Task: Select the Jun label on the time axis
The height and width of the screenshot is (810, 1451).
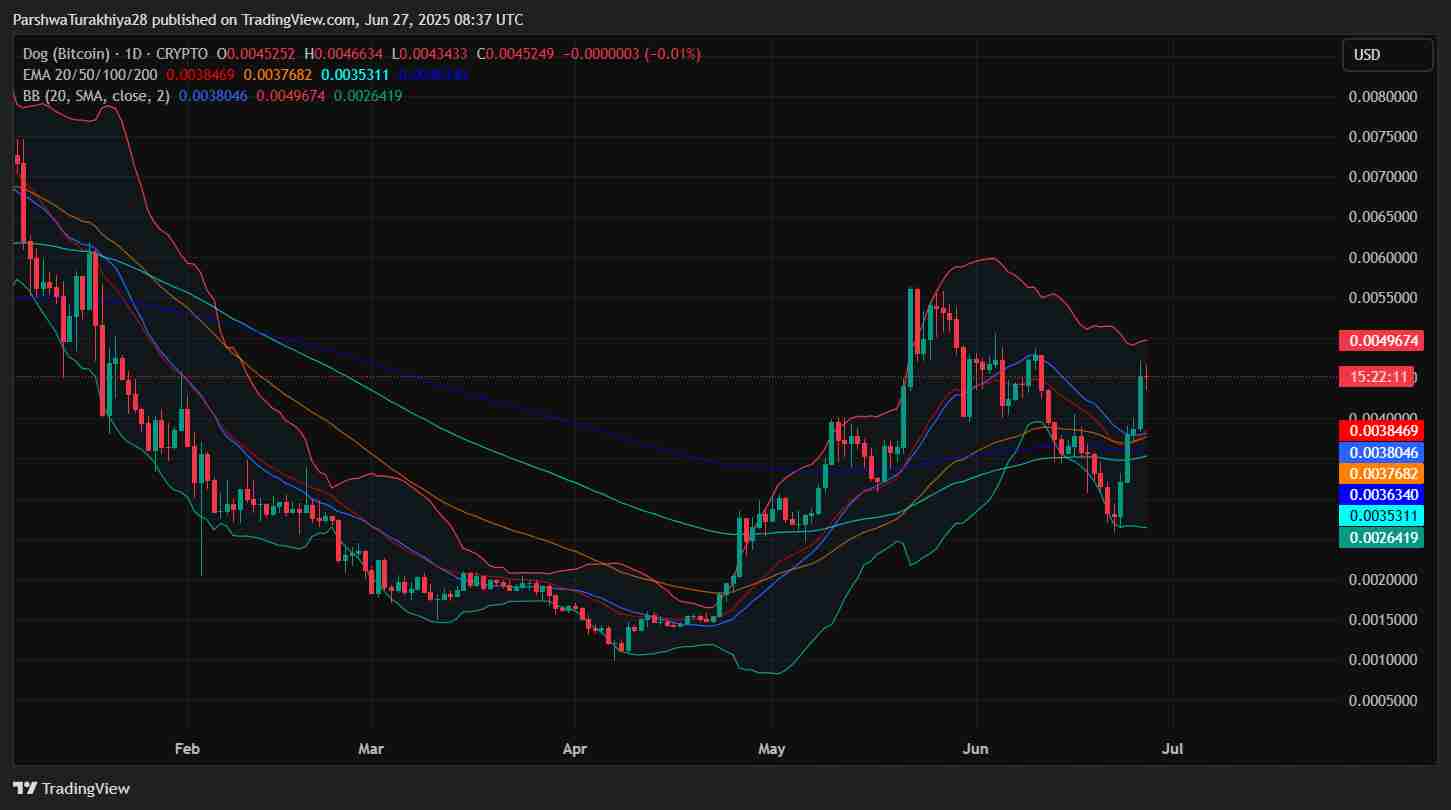Action: [x=975, y=748]
